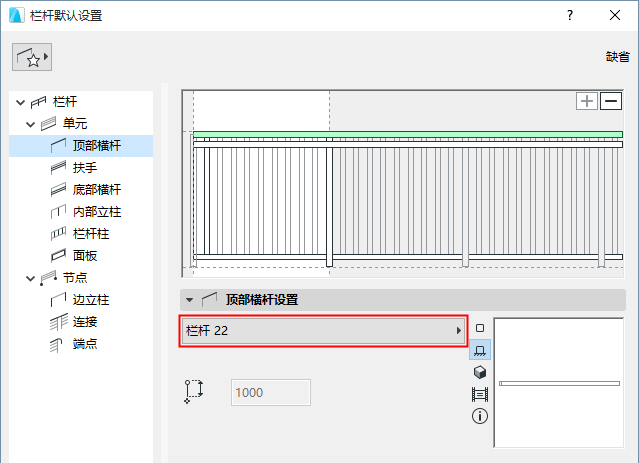Click the component preview thumbnail
639x463 pixels.
tap(559, 383)
